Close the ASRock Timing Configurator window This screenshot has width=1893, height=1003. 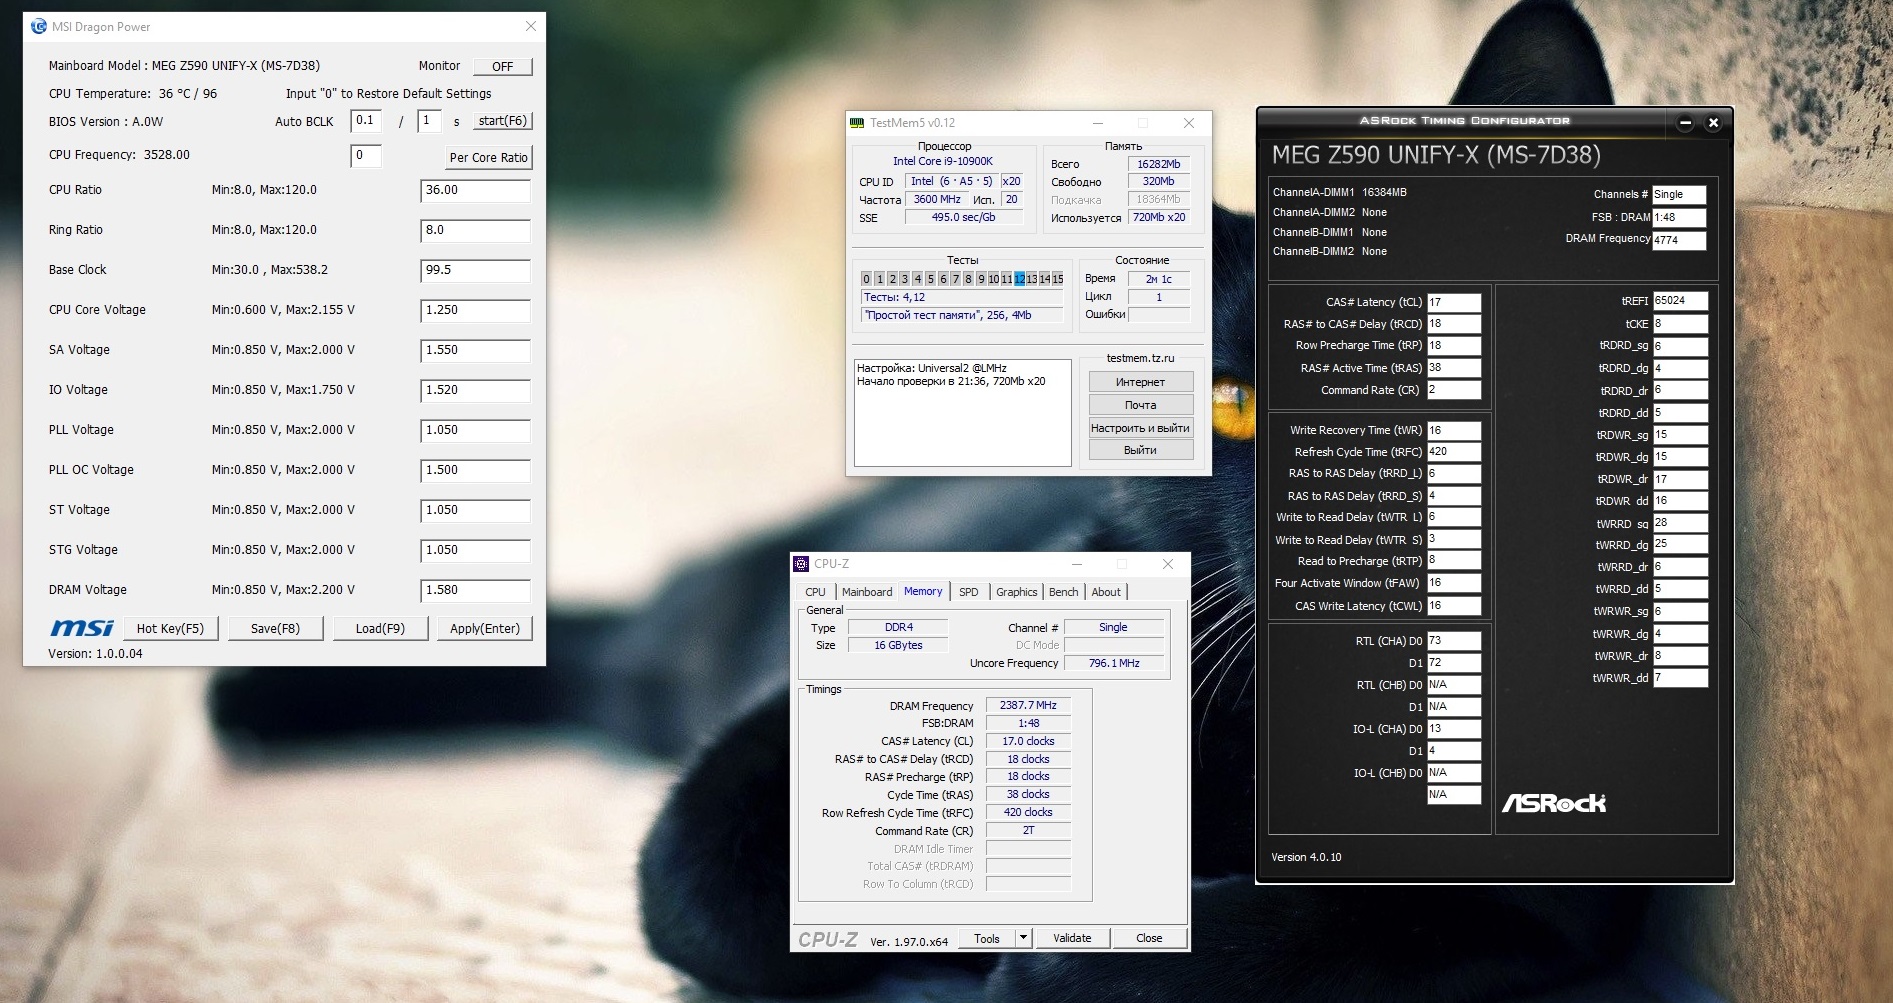tap(1713, 122)
